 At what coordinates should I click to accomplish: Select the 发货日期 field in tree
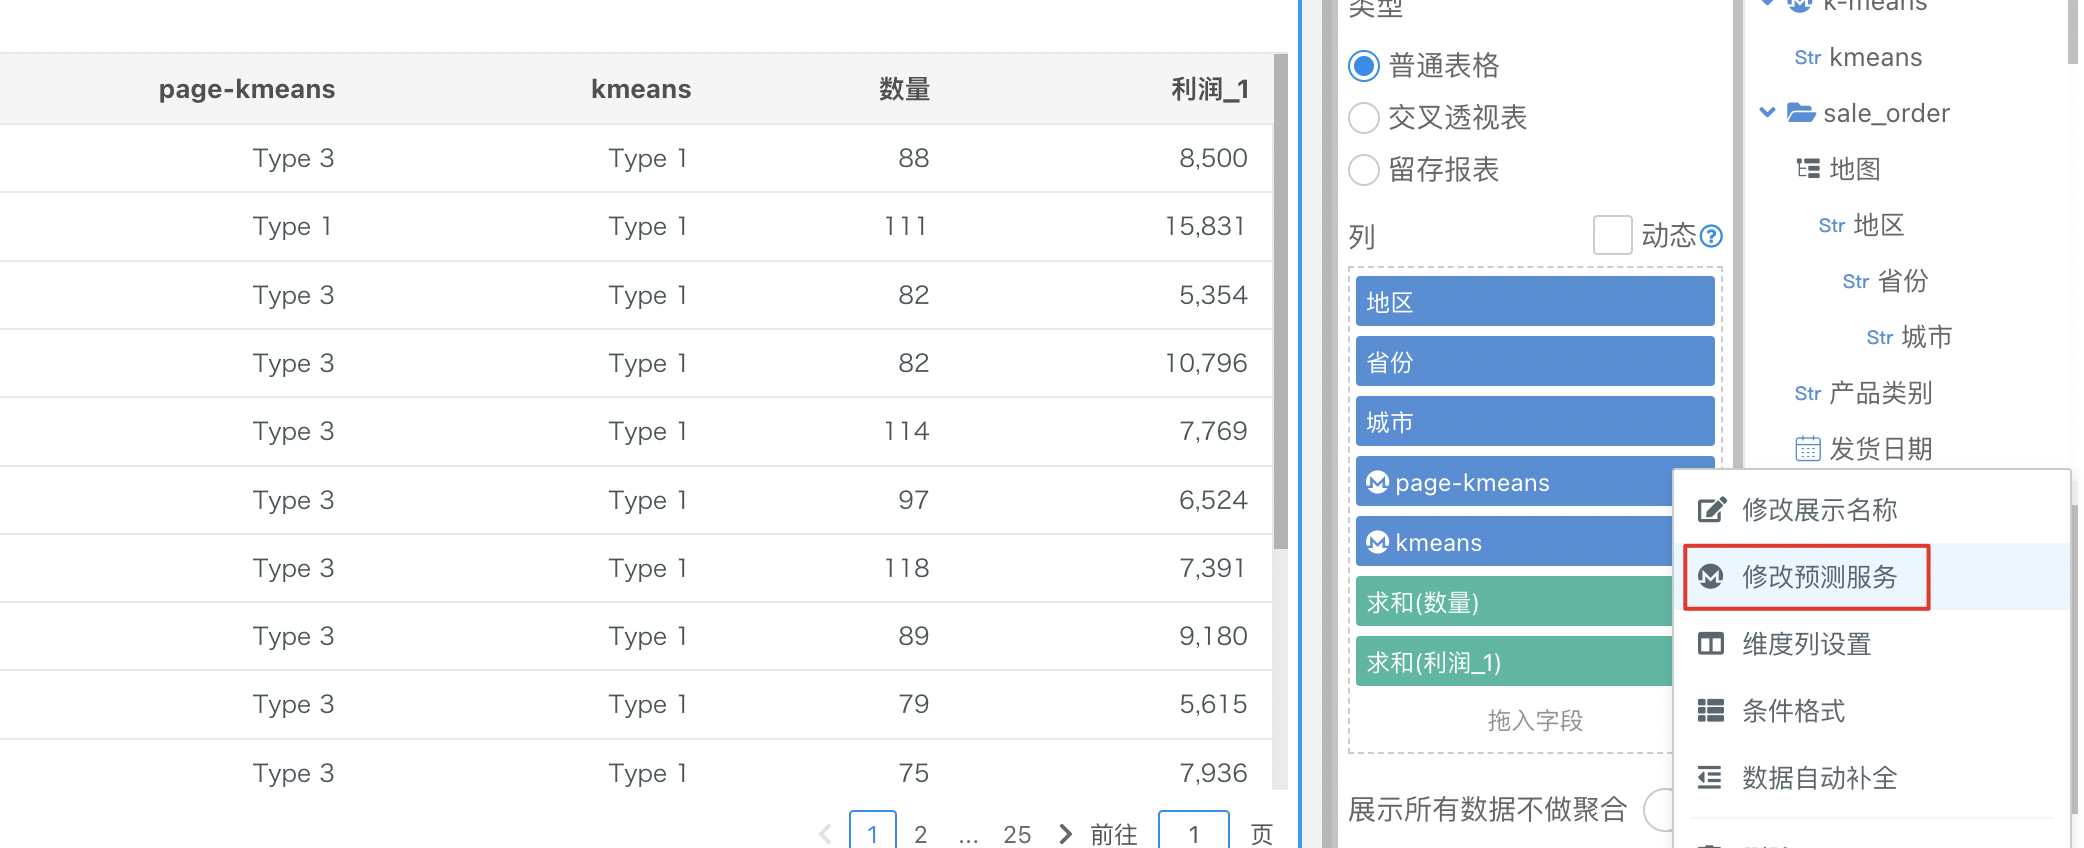[1880, 449]
